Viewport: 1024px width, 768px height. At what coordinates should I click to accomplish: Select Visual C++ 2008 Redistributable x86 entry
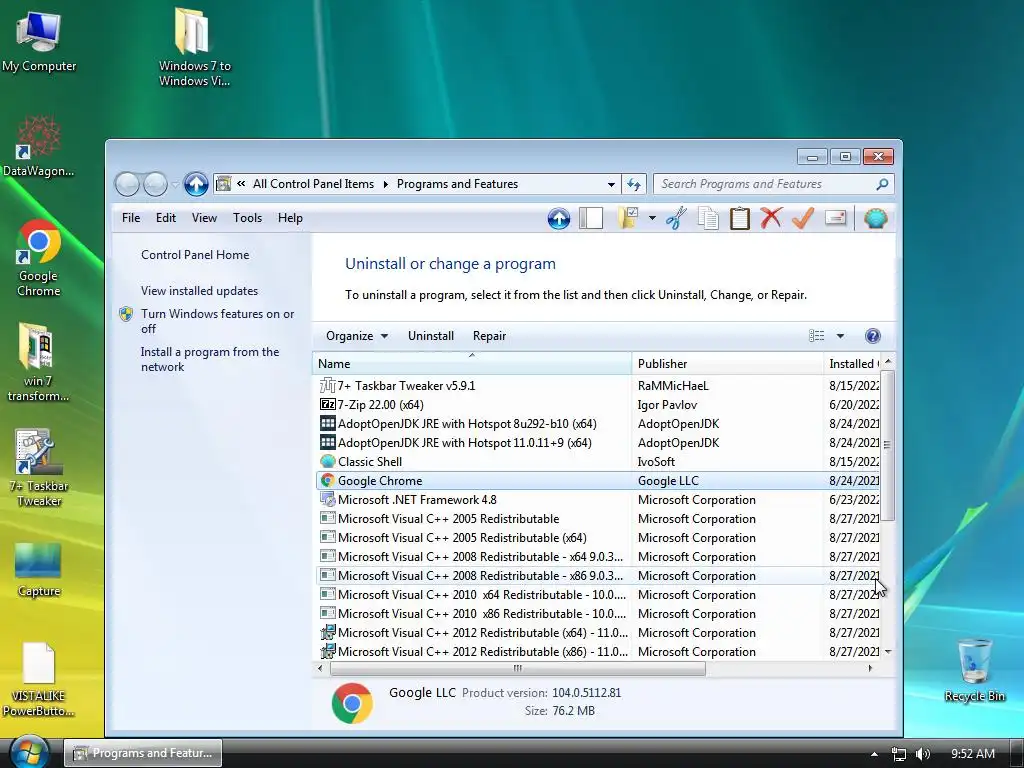[x=598, y=575]
